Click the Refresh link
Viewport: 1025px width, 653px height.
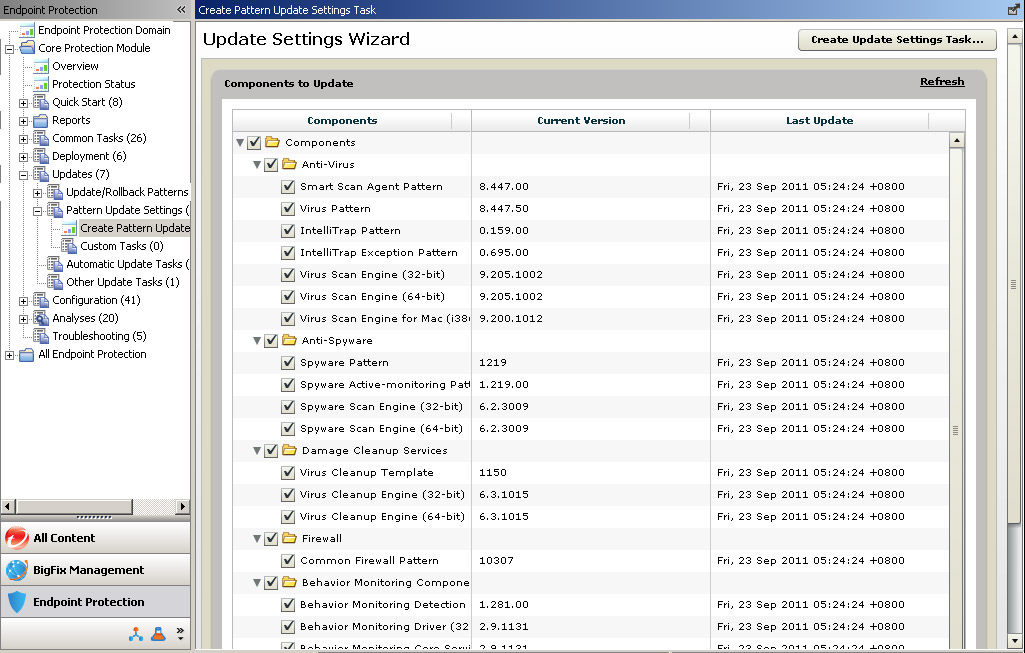coord(942,82)
